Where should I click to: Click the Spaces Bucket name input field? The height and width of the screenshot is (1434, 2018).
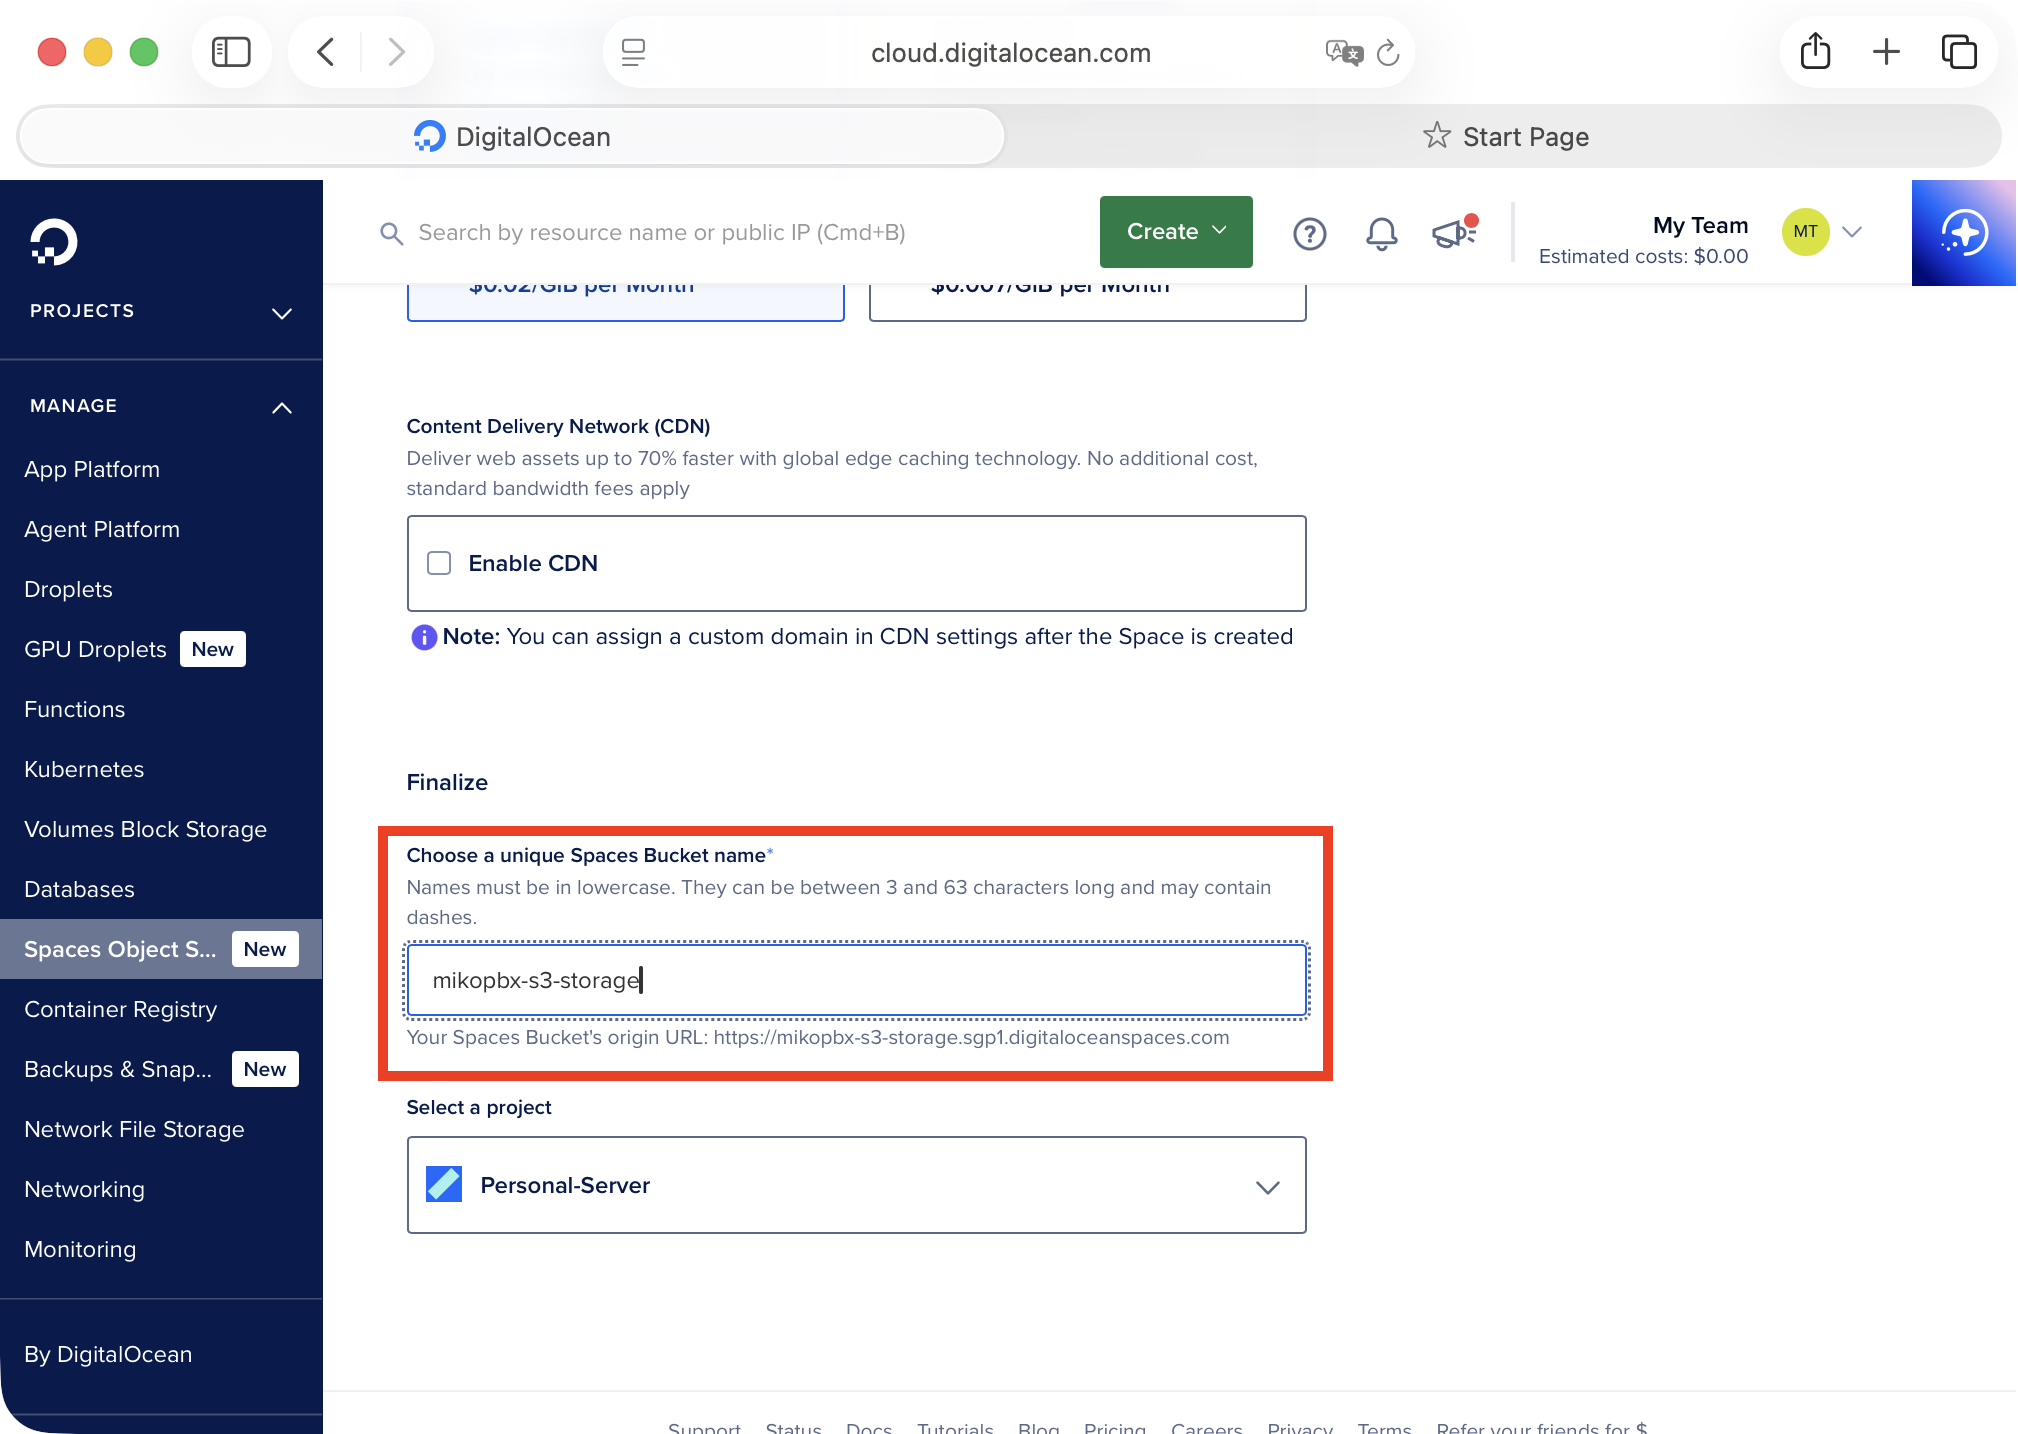(856, 980)
